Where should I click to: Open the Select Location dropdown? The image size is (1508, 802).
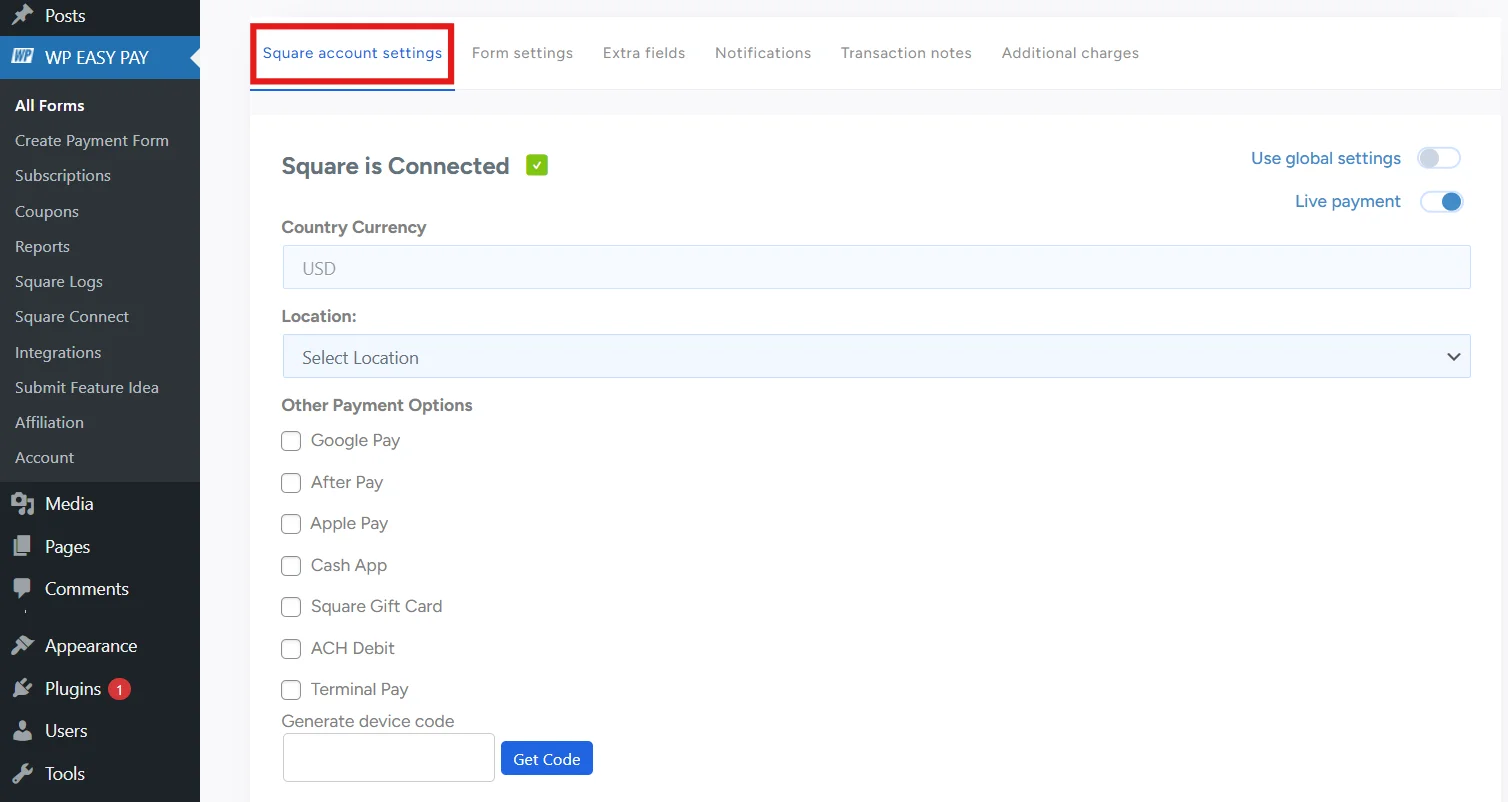point(876,356)
